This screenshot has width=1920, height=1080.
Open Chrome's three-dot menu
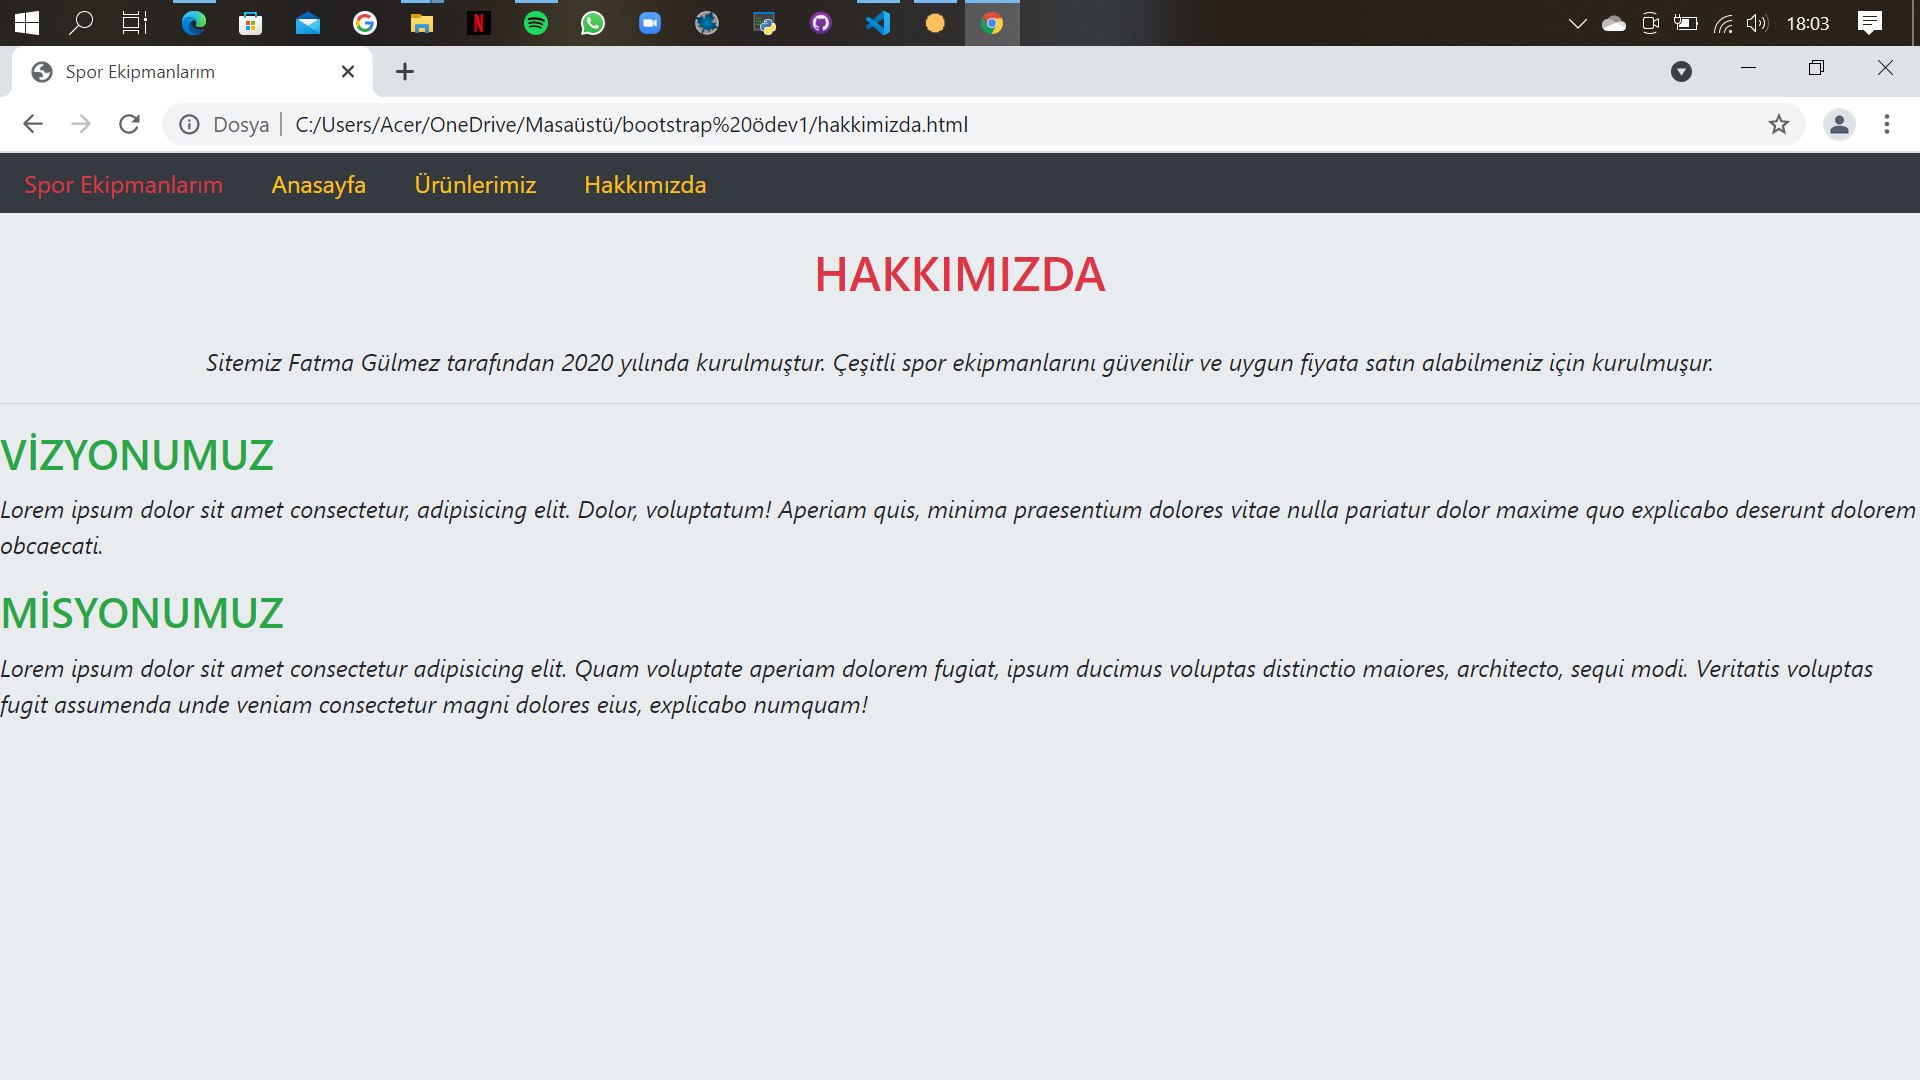1887,124
